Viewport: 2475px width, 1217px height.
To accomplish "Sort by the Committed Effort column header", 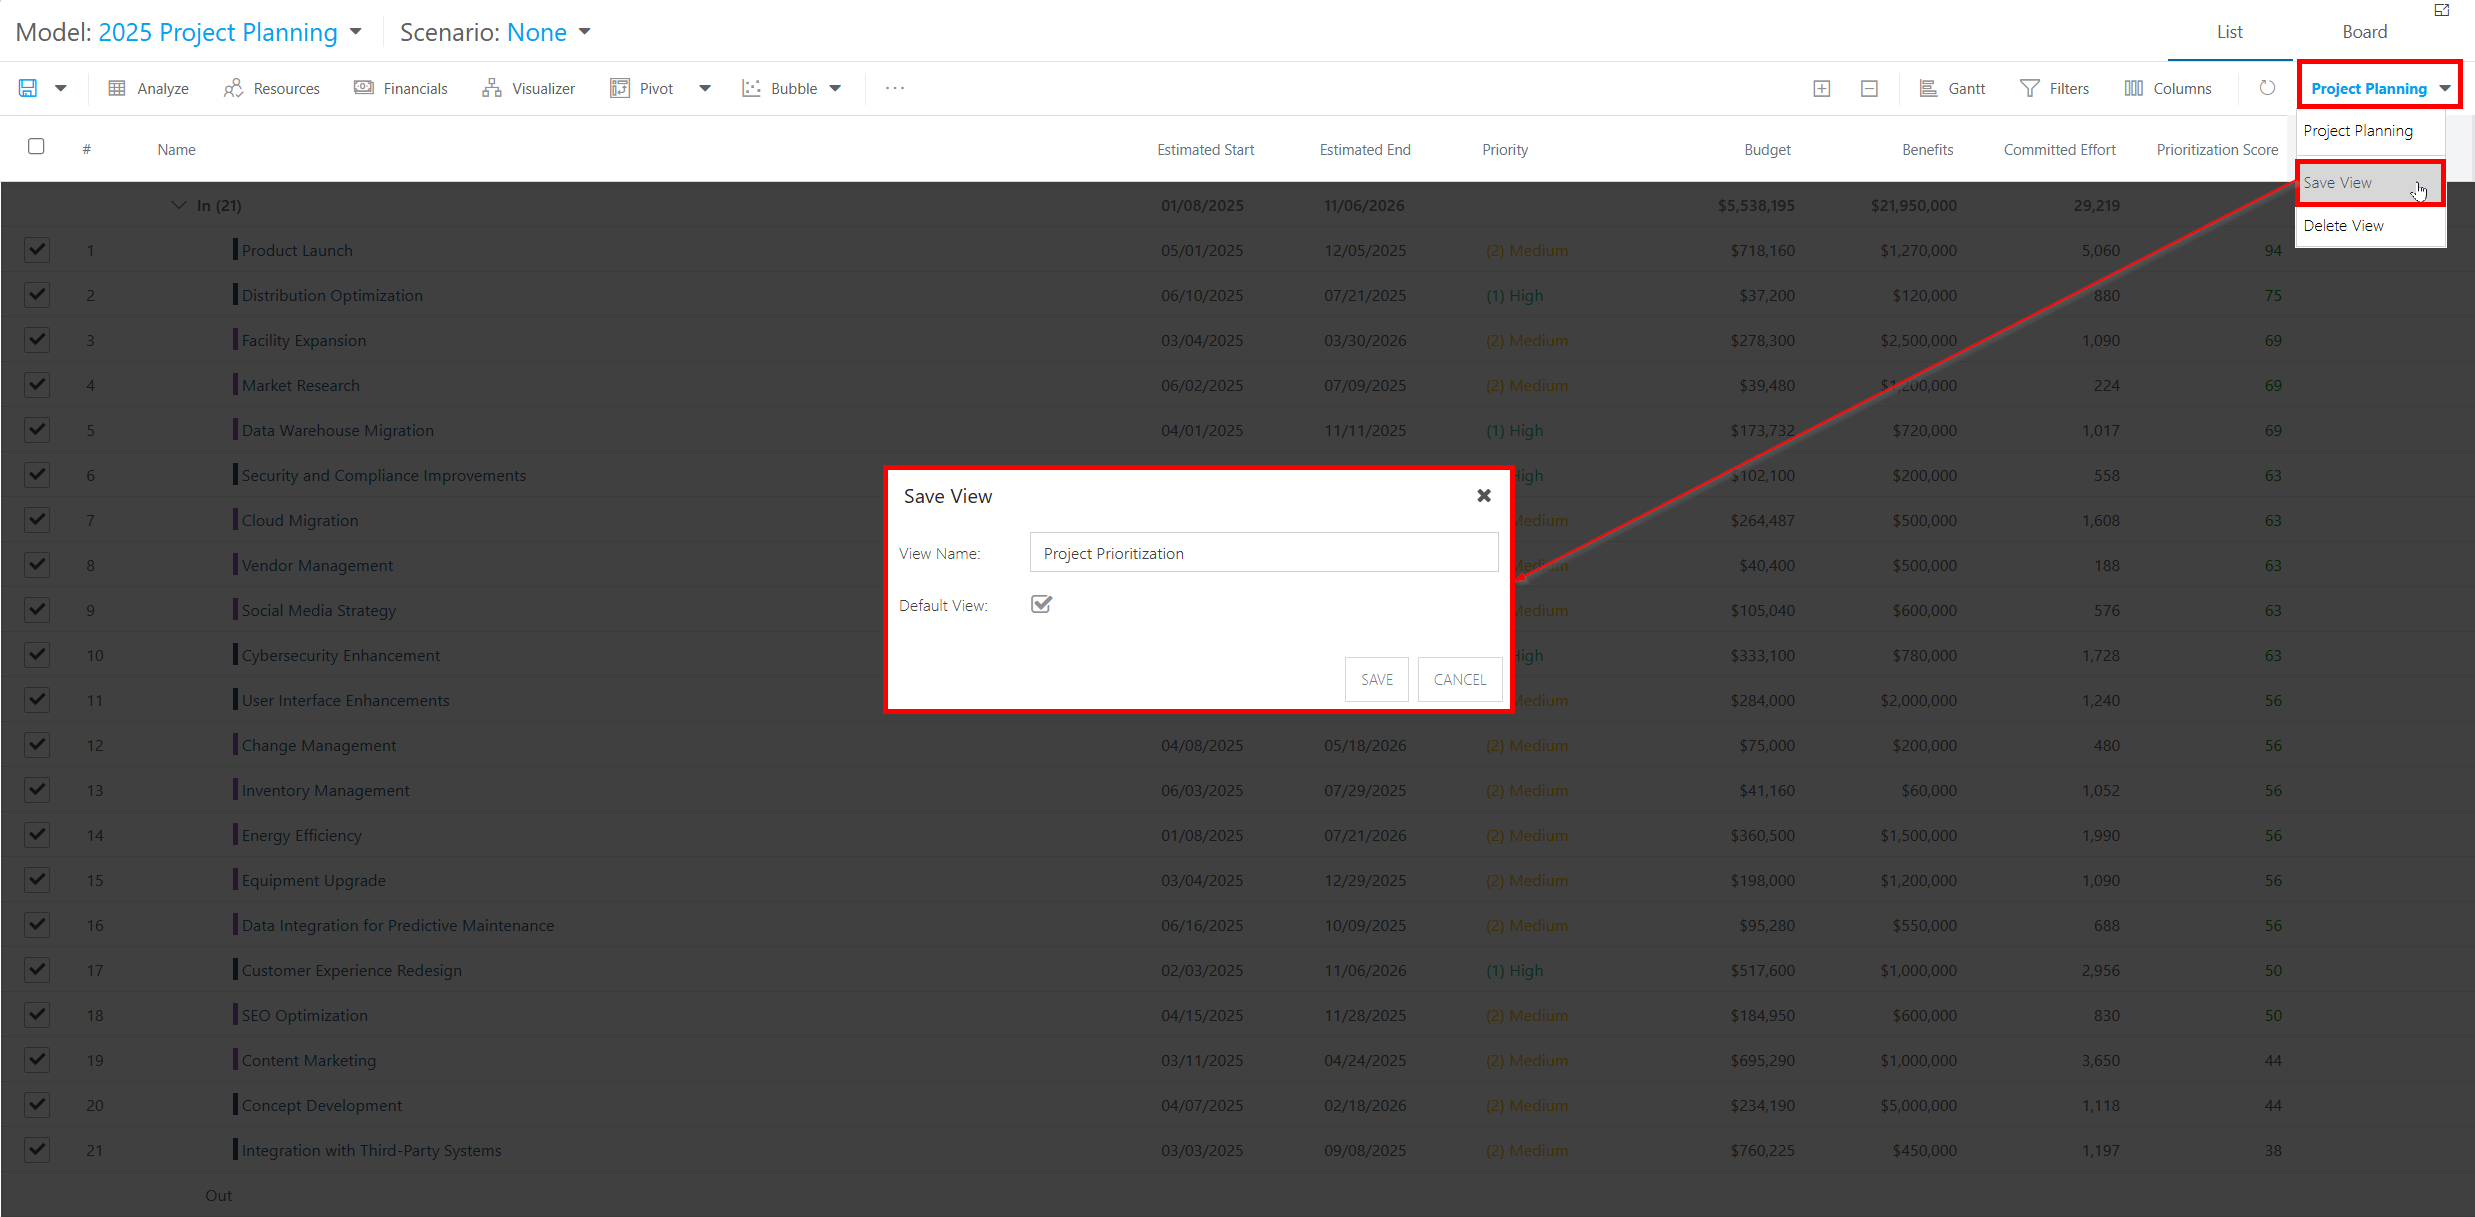I will coord(2059,150).
